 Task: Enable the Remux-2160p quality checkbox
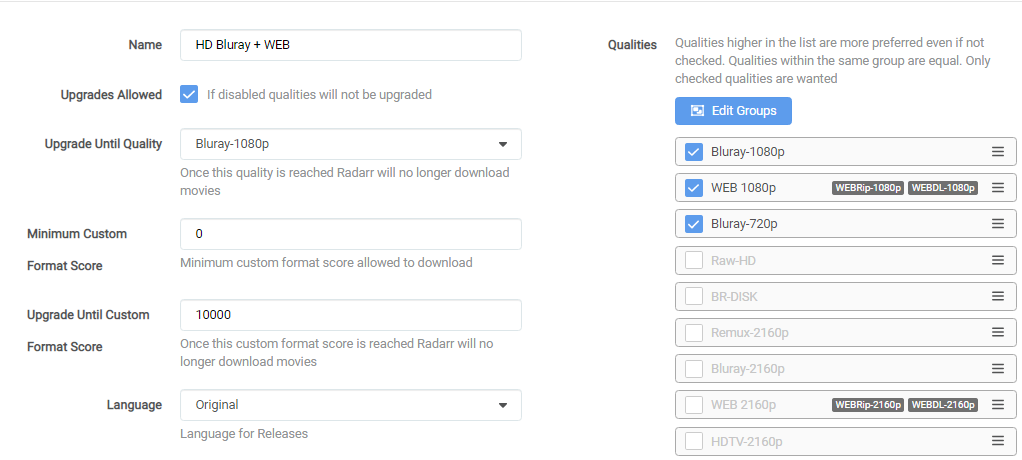tap(694, 332)
